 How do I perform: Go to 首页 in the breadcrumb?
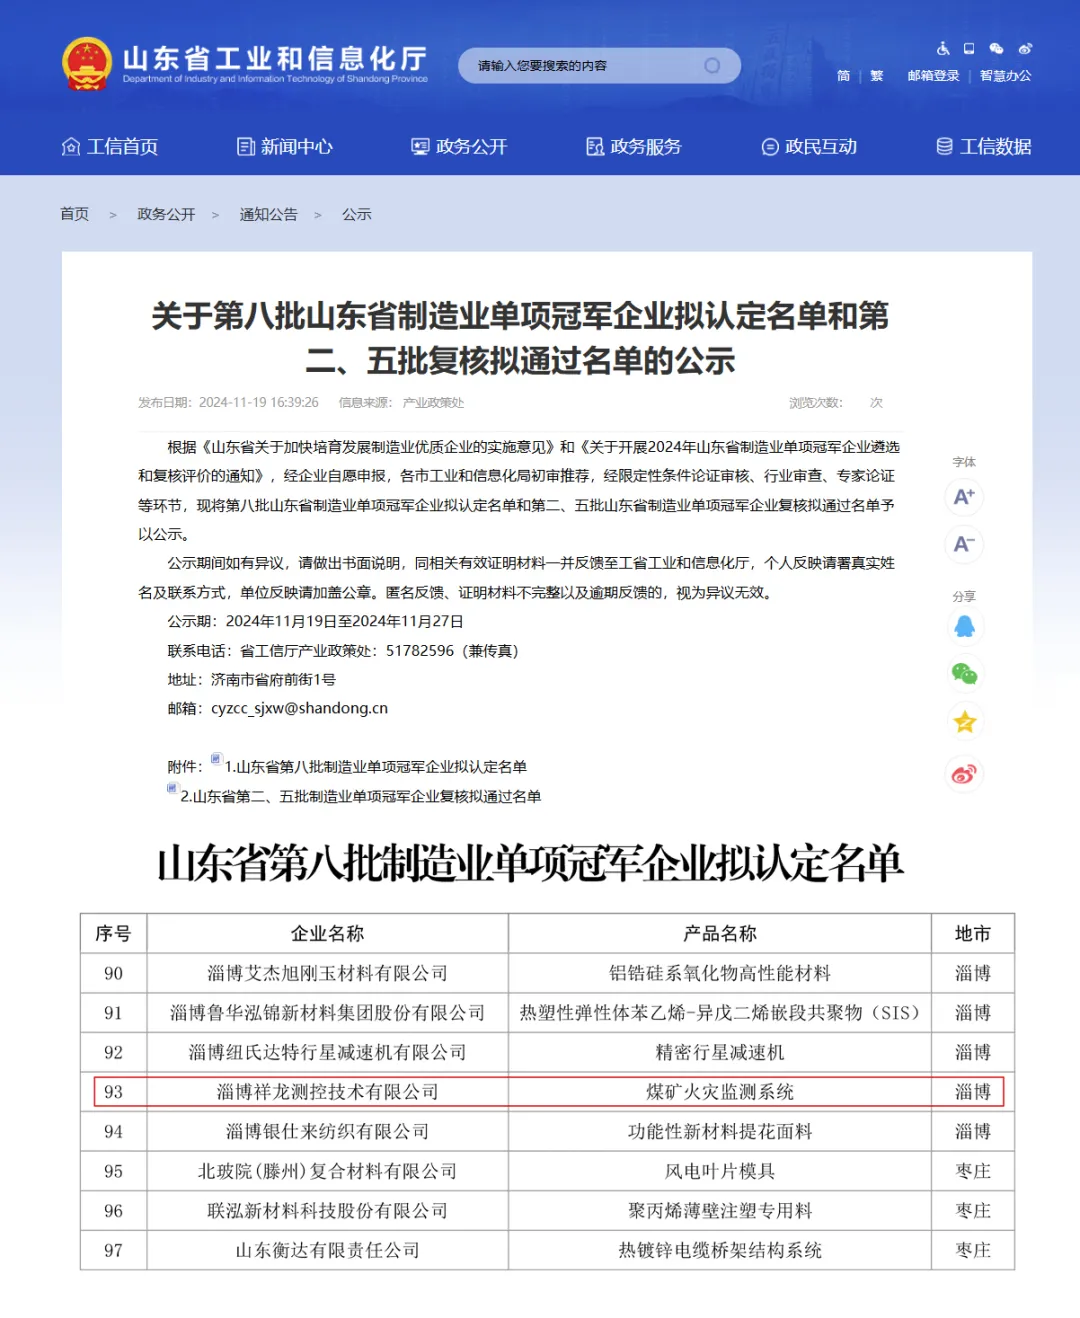pyautogui.click(x=75, y=214)
